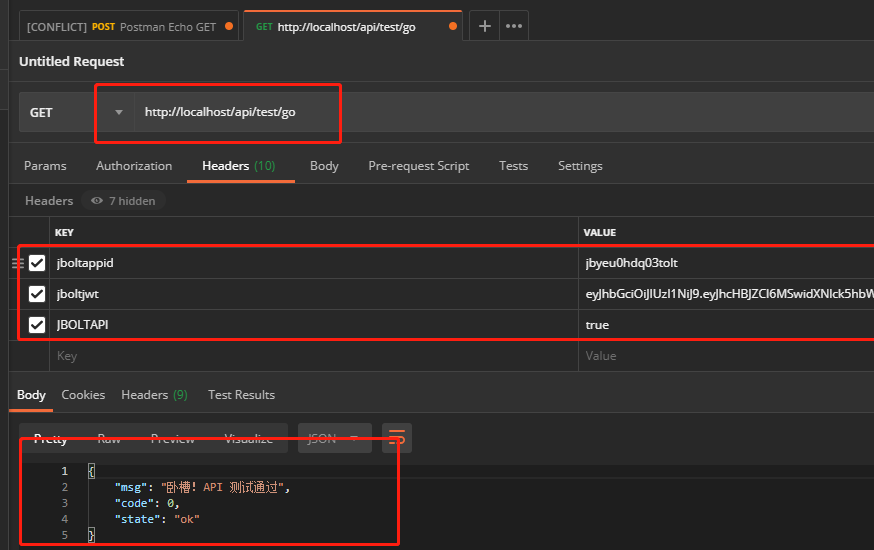Open the Pre-request Script tab
The width and height of the screenshot is (874, 550).
click(x=418, y=166)
